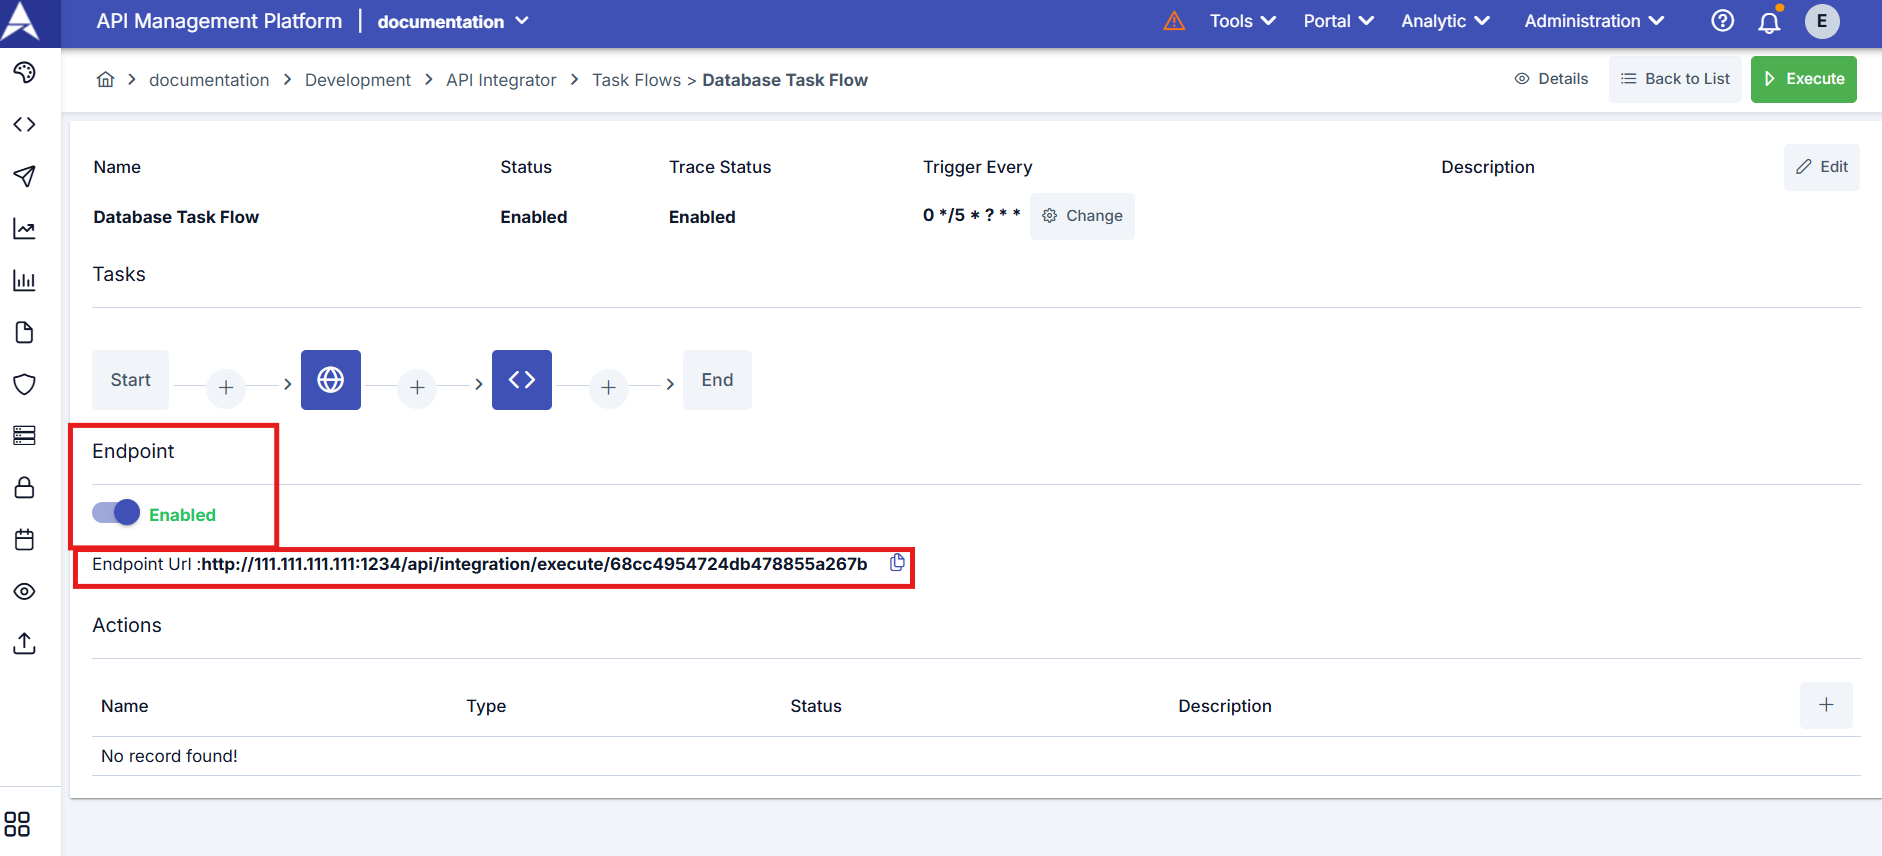Open the palette icon in left sidebar
This screenshot has height=856, width=1882.
coord(24,72)
